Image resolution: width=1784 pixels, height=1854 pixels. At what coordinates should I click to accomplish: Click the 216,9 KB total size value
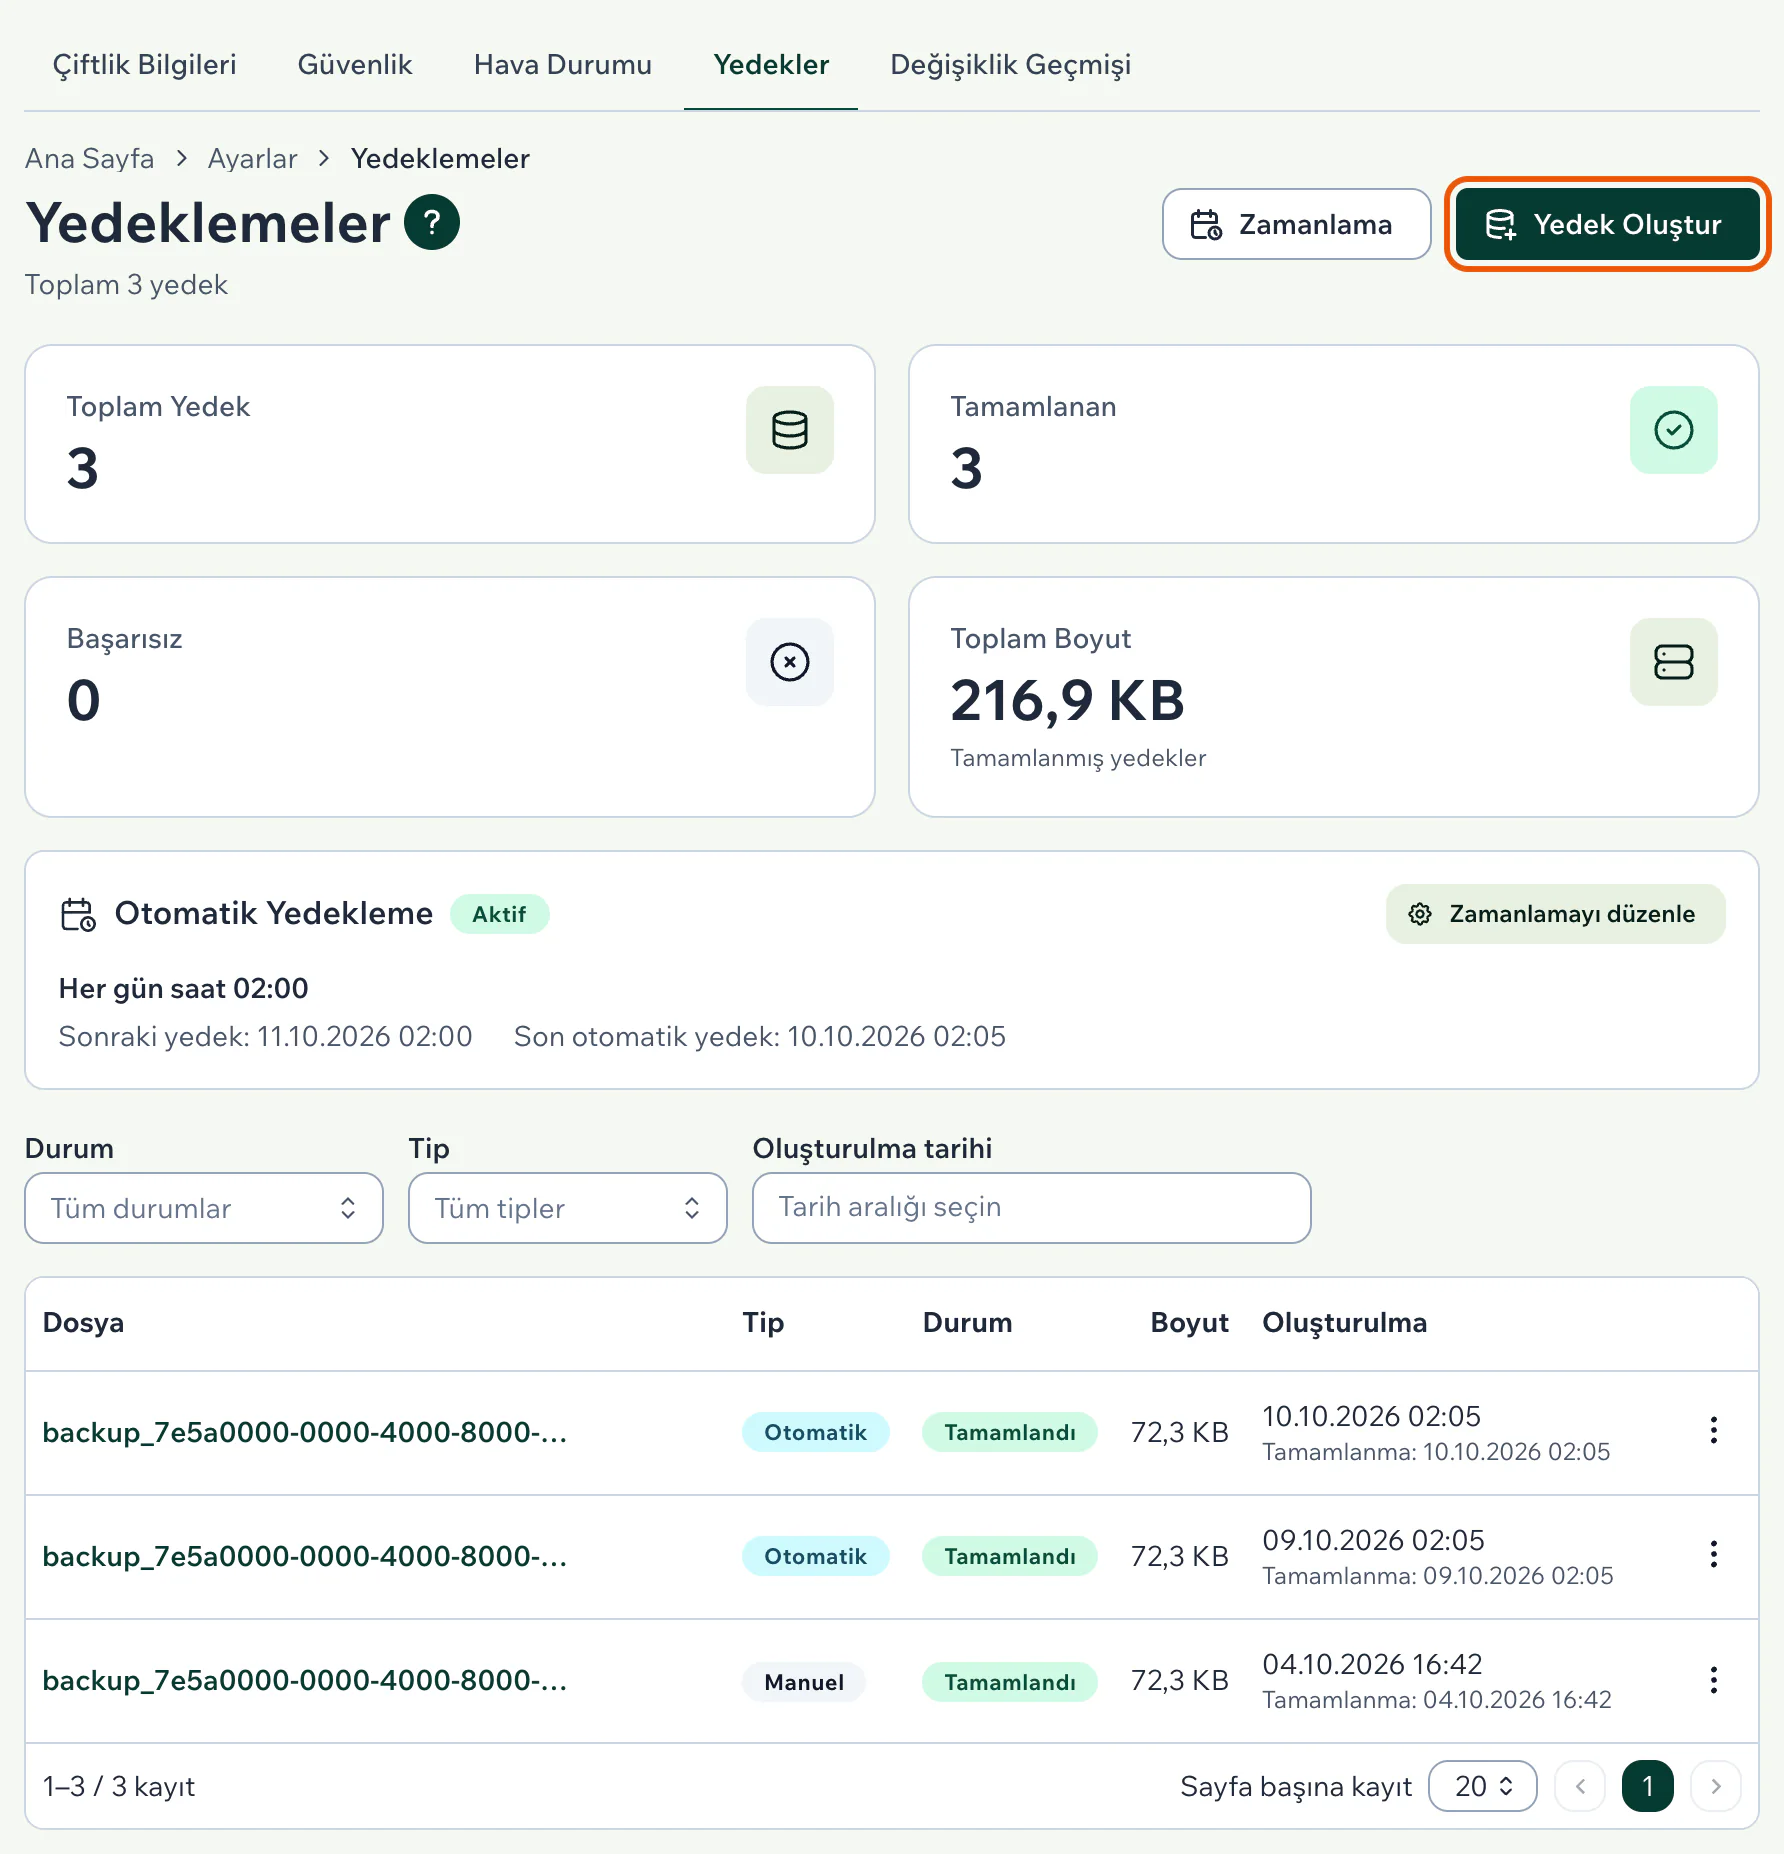coord(1067,700)
